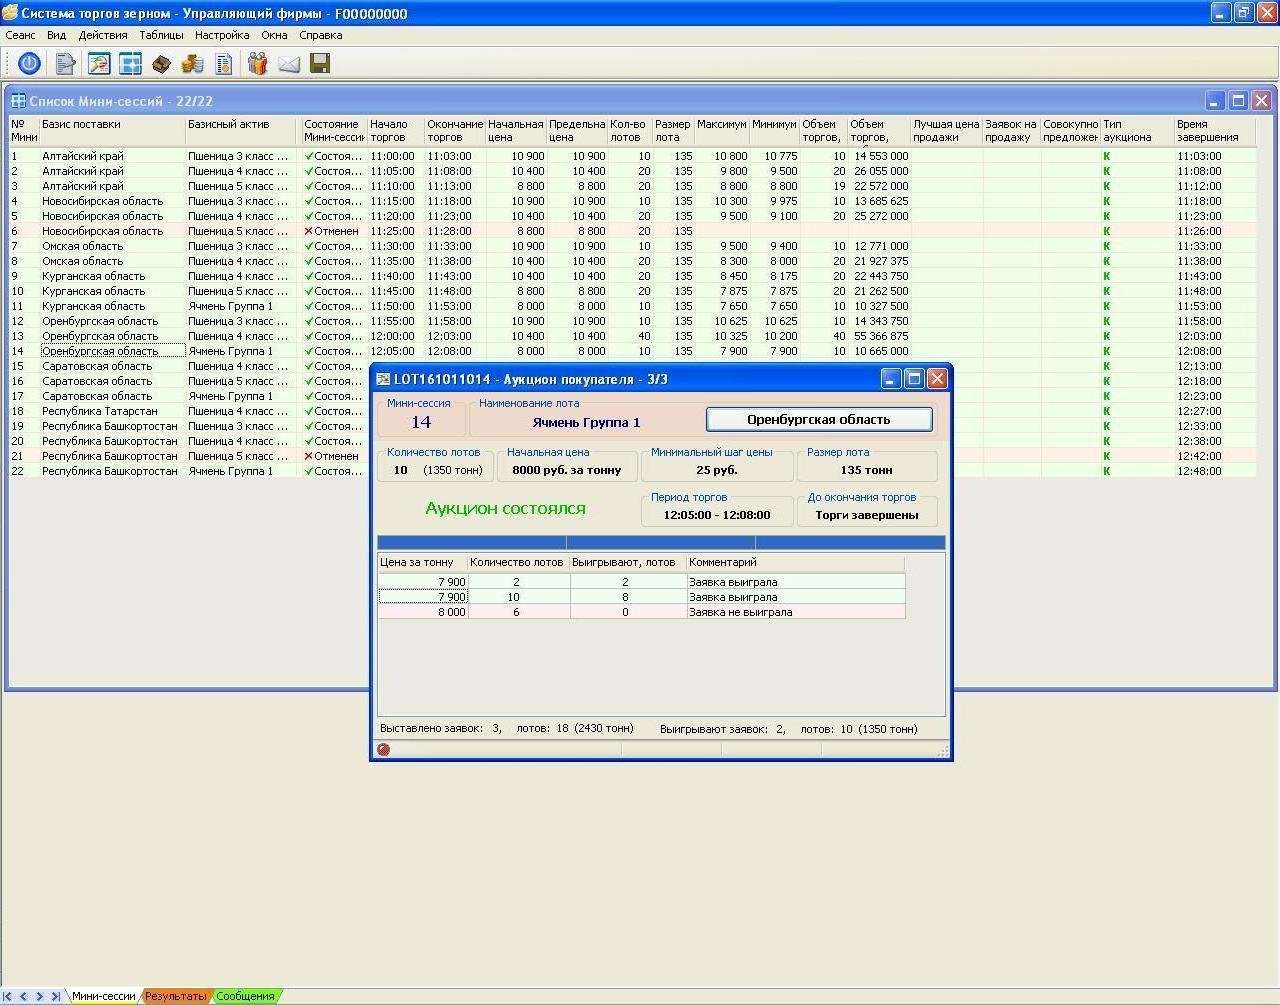Screen dimensions: 1280x1005
Task: Click the 55 366 875 volume cell
Action: coord(879,336)
